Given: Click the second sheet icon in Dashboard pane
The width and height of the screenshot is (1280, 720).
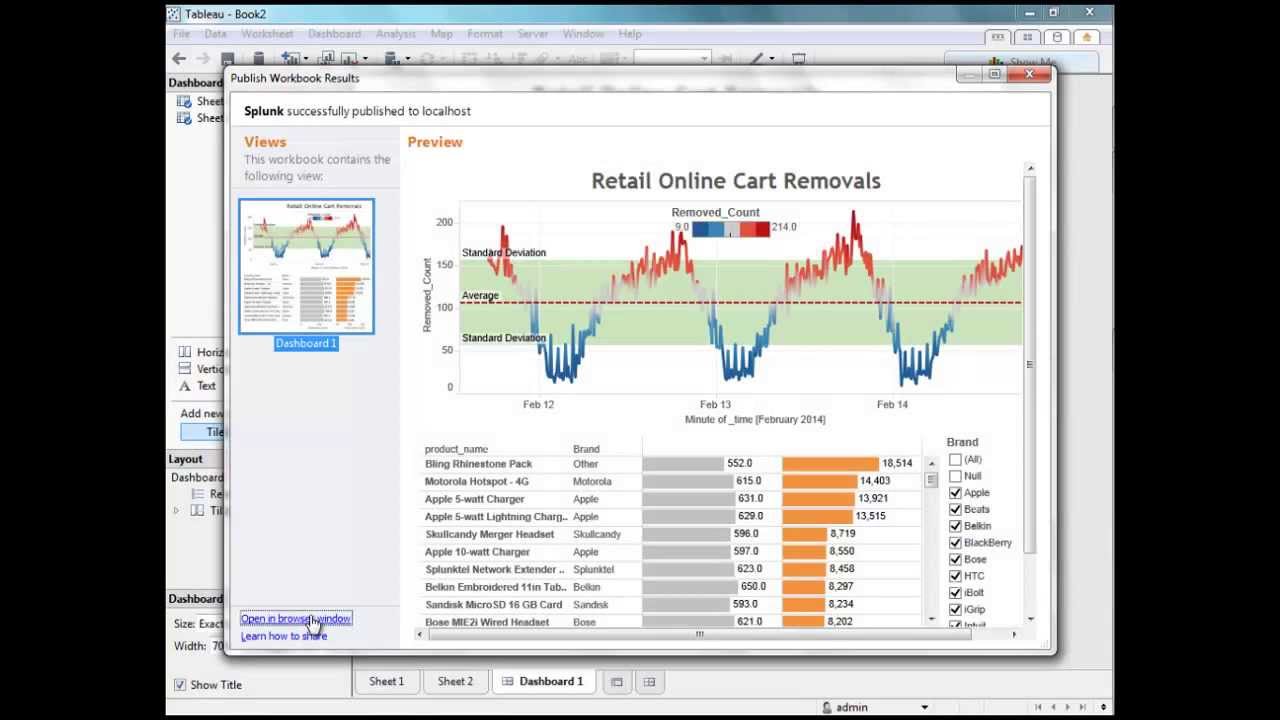Looking at the screenshot, I should coord(184,118).
